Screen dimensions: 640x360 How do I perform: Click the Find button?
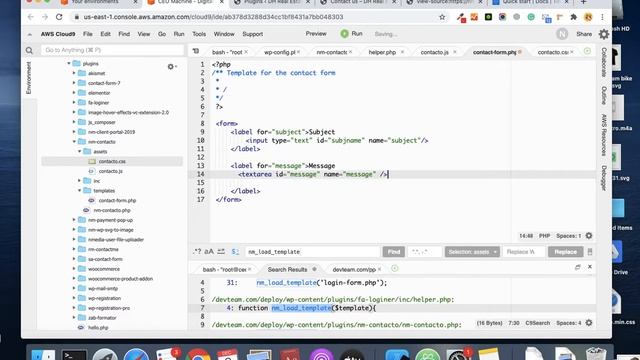pyautogui.click(x=393, y=252)
